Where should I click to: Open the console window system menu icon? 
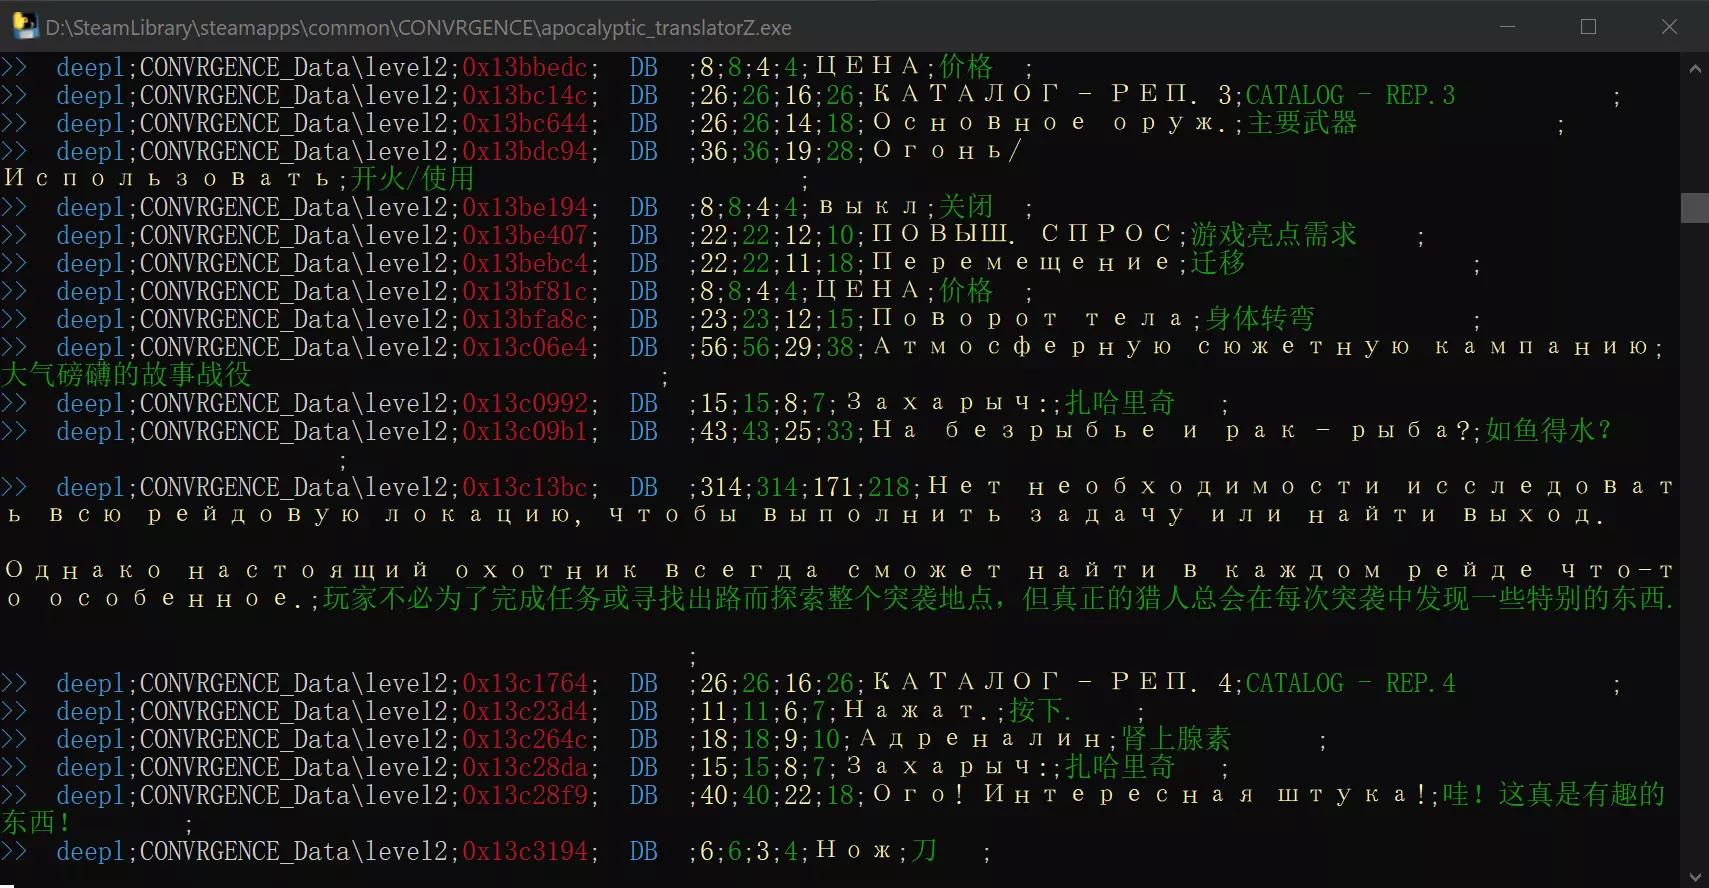pyautogui.click(x=24, y=27)
